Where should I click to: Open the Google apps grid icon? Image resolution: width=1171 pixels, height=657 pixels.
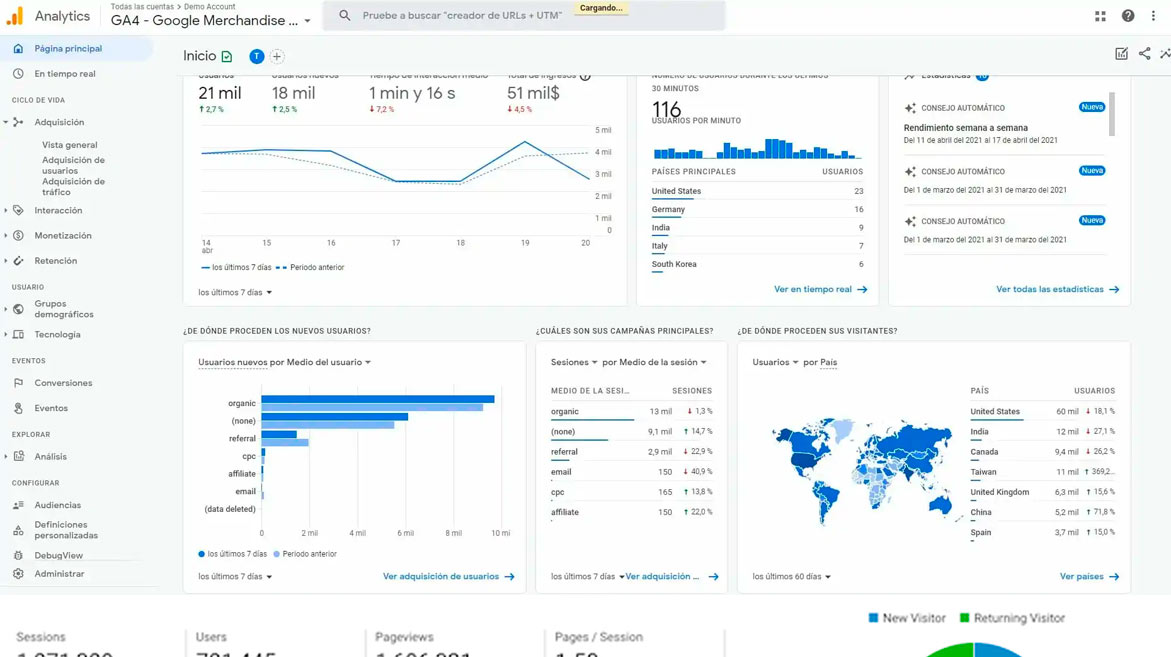click(1100, 16)
